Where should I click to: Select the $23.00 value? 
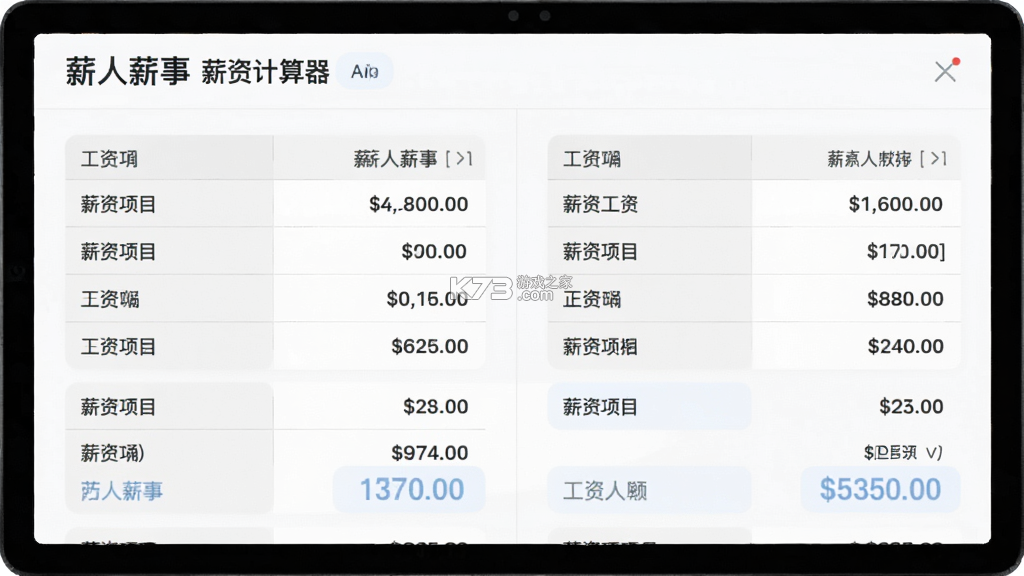tap(911, 407)
